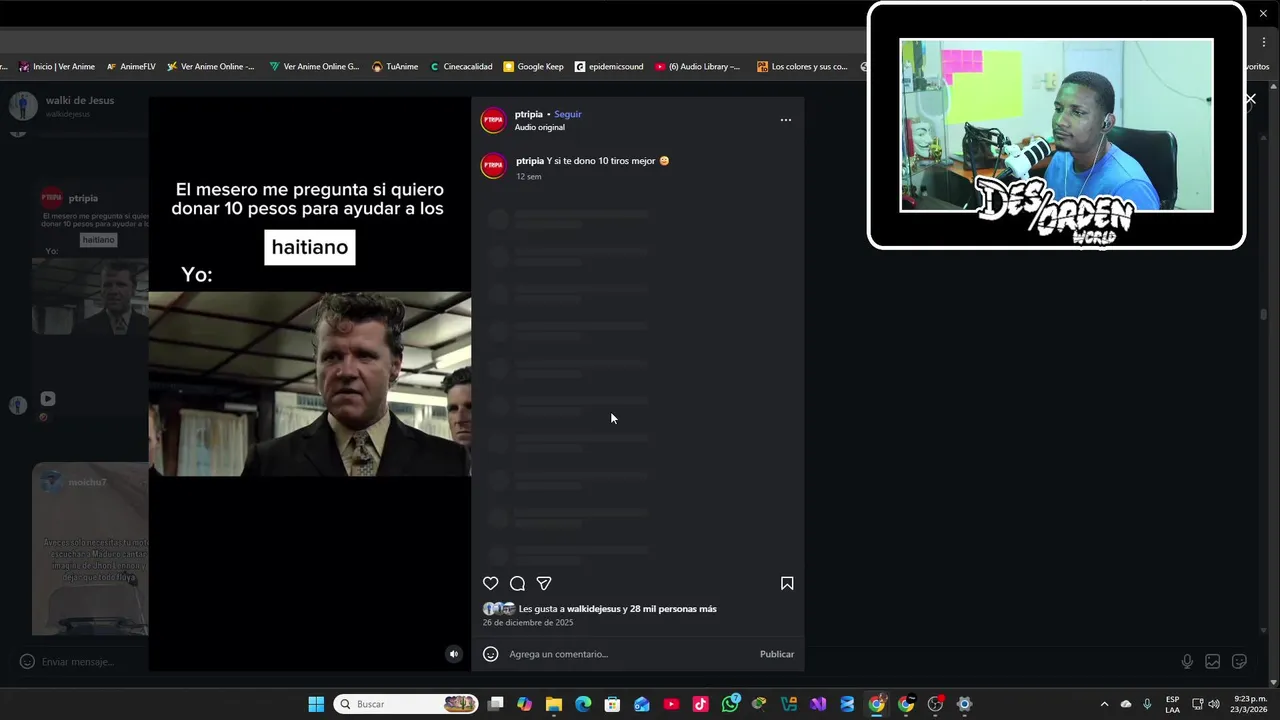Open WhatsApp from the taskbar

click(730, 704)
